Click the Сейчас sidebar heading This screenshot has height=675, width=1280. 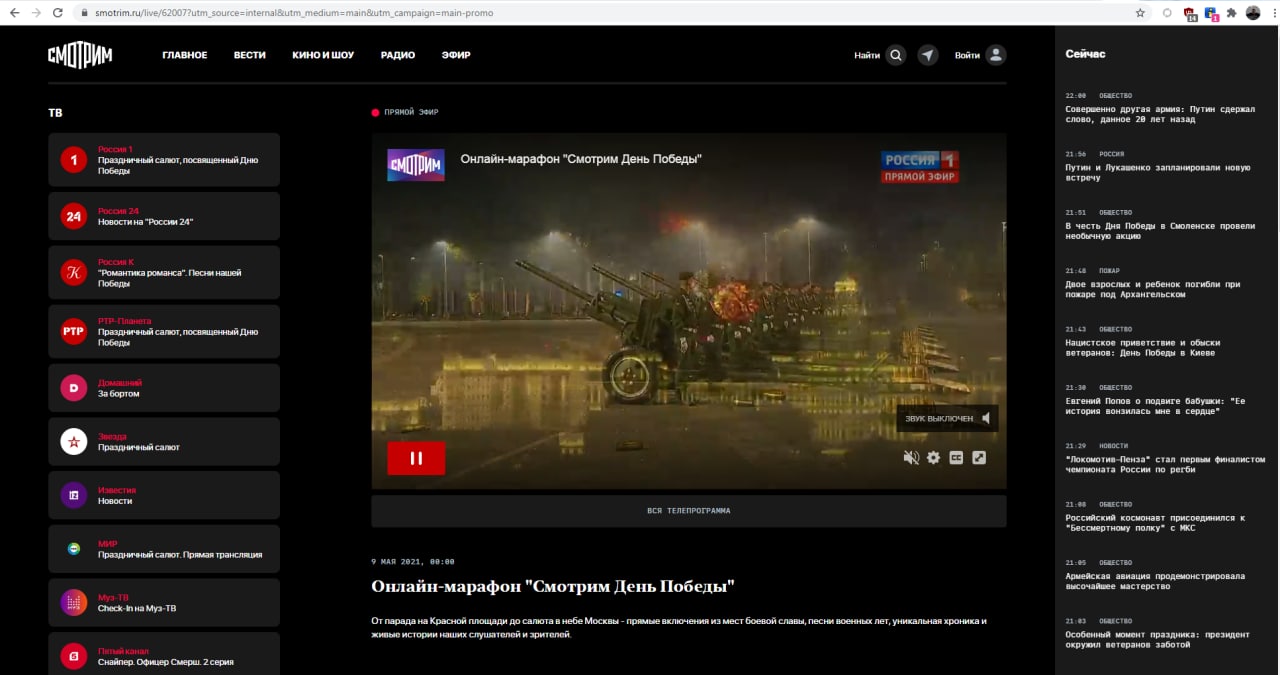click(x=1085, y=54)
